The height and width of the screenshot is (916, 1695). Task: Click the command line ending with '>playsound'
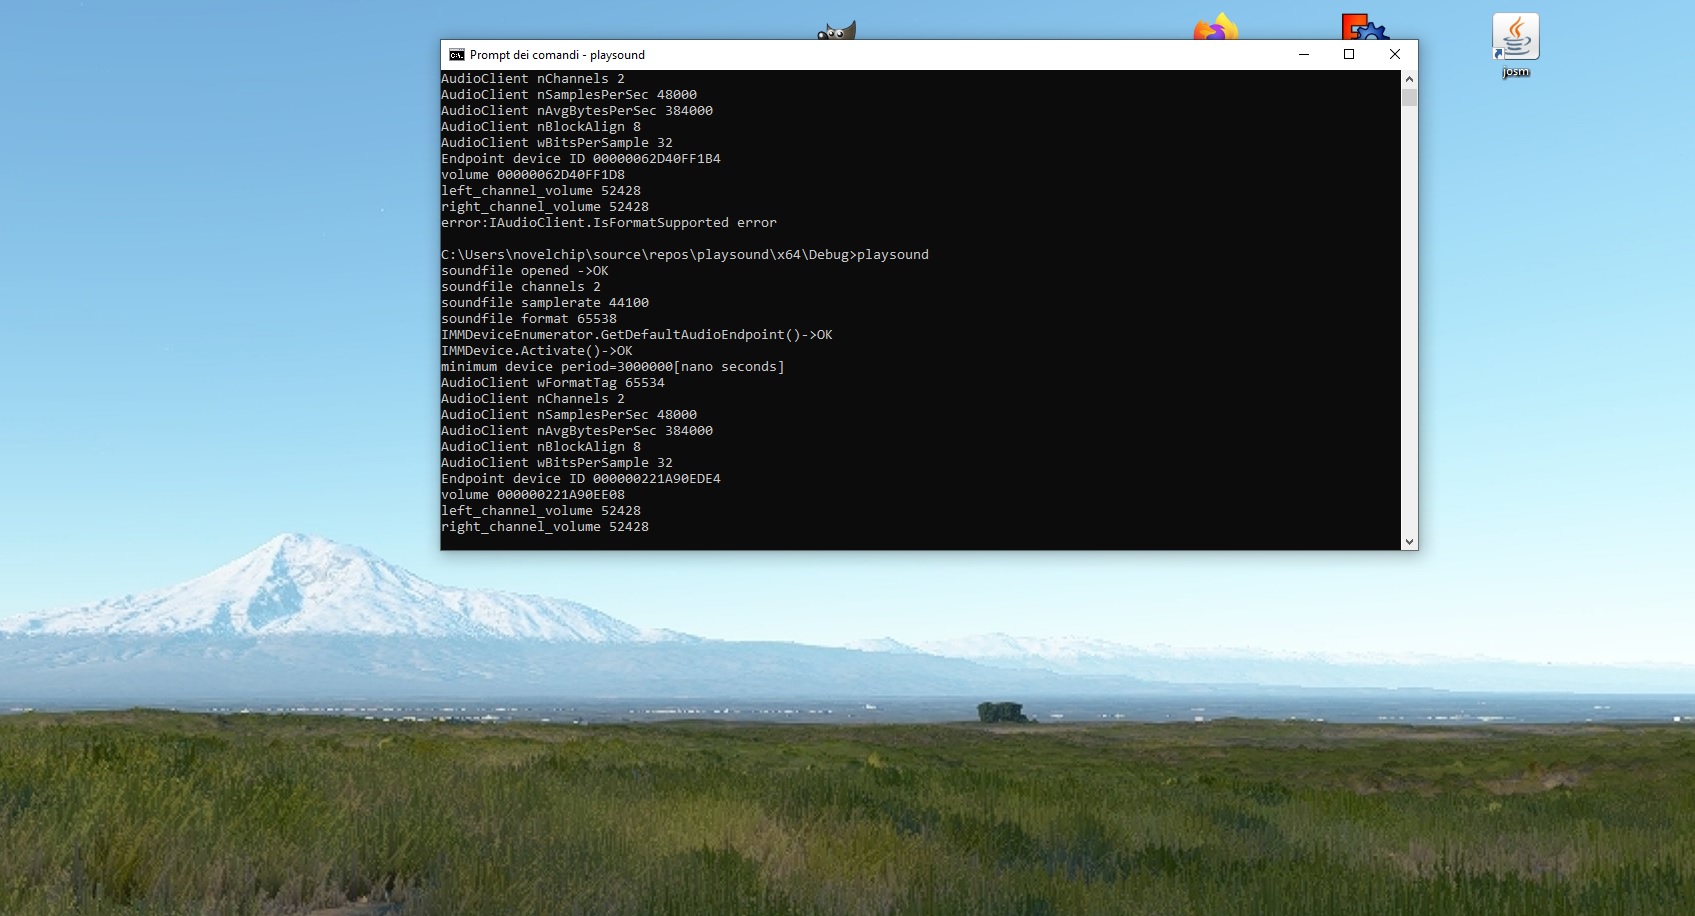click(x=685, y=255)
